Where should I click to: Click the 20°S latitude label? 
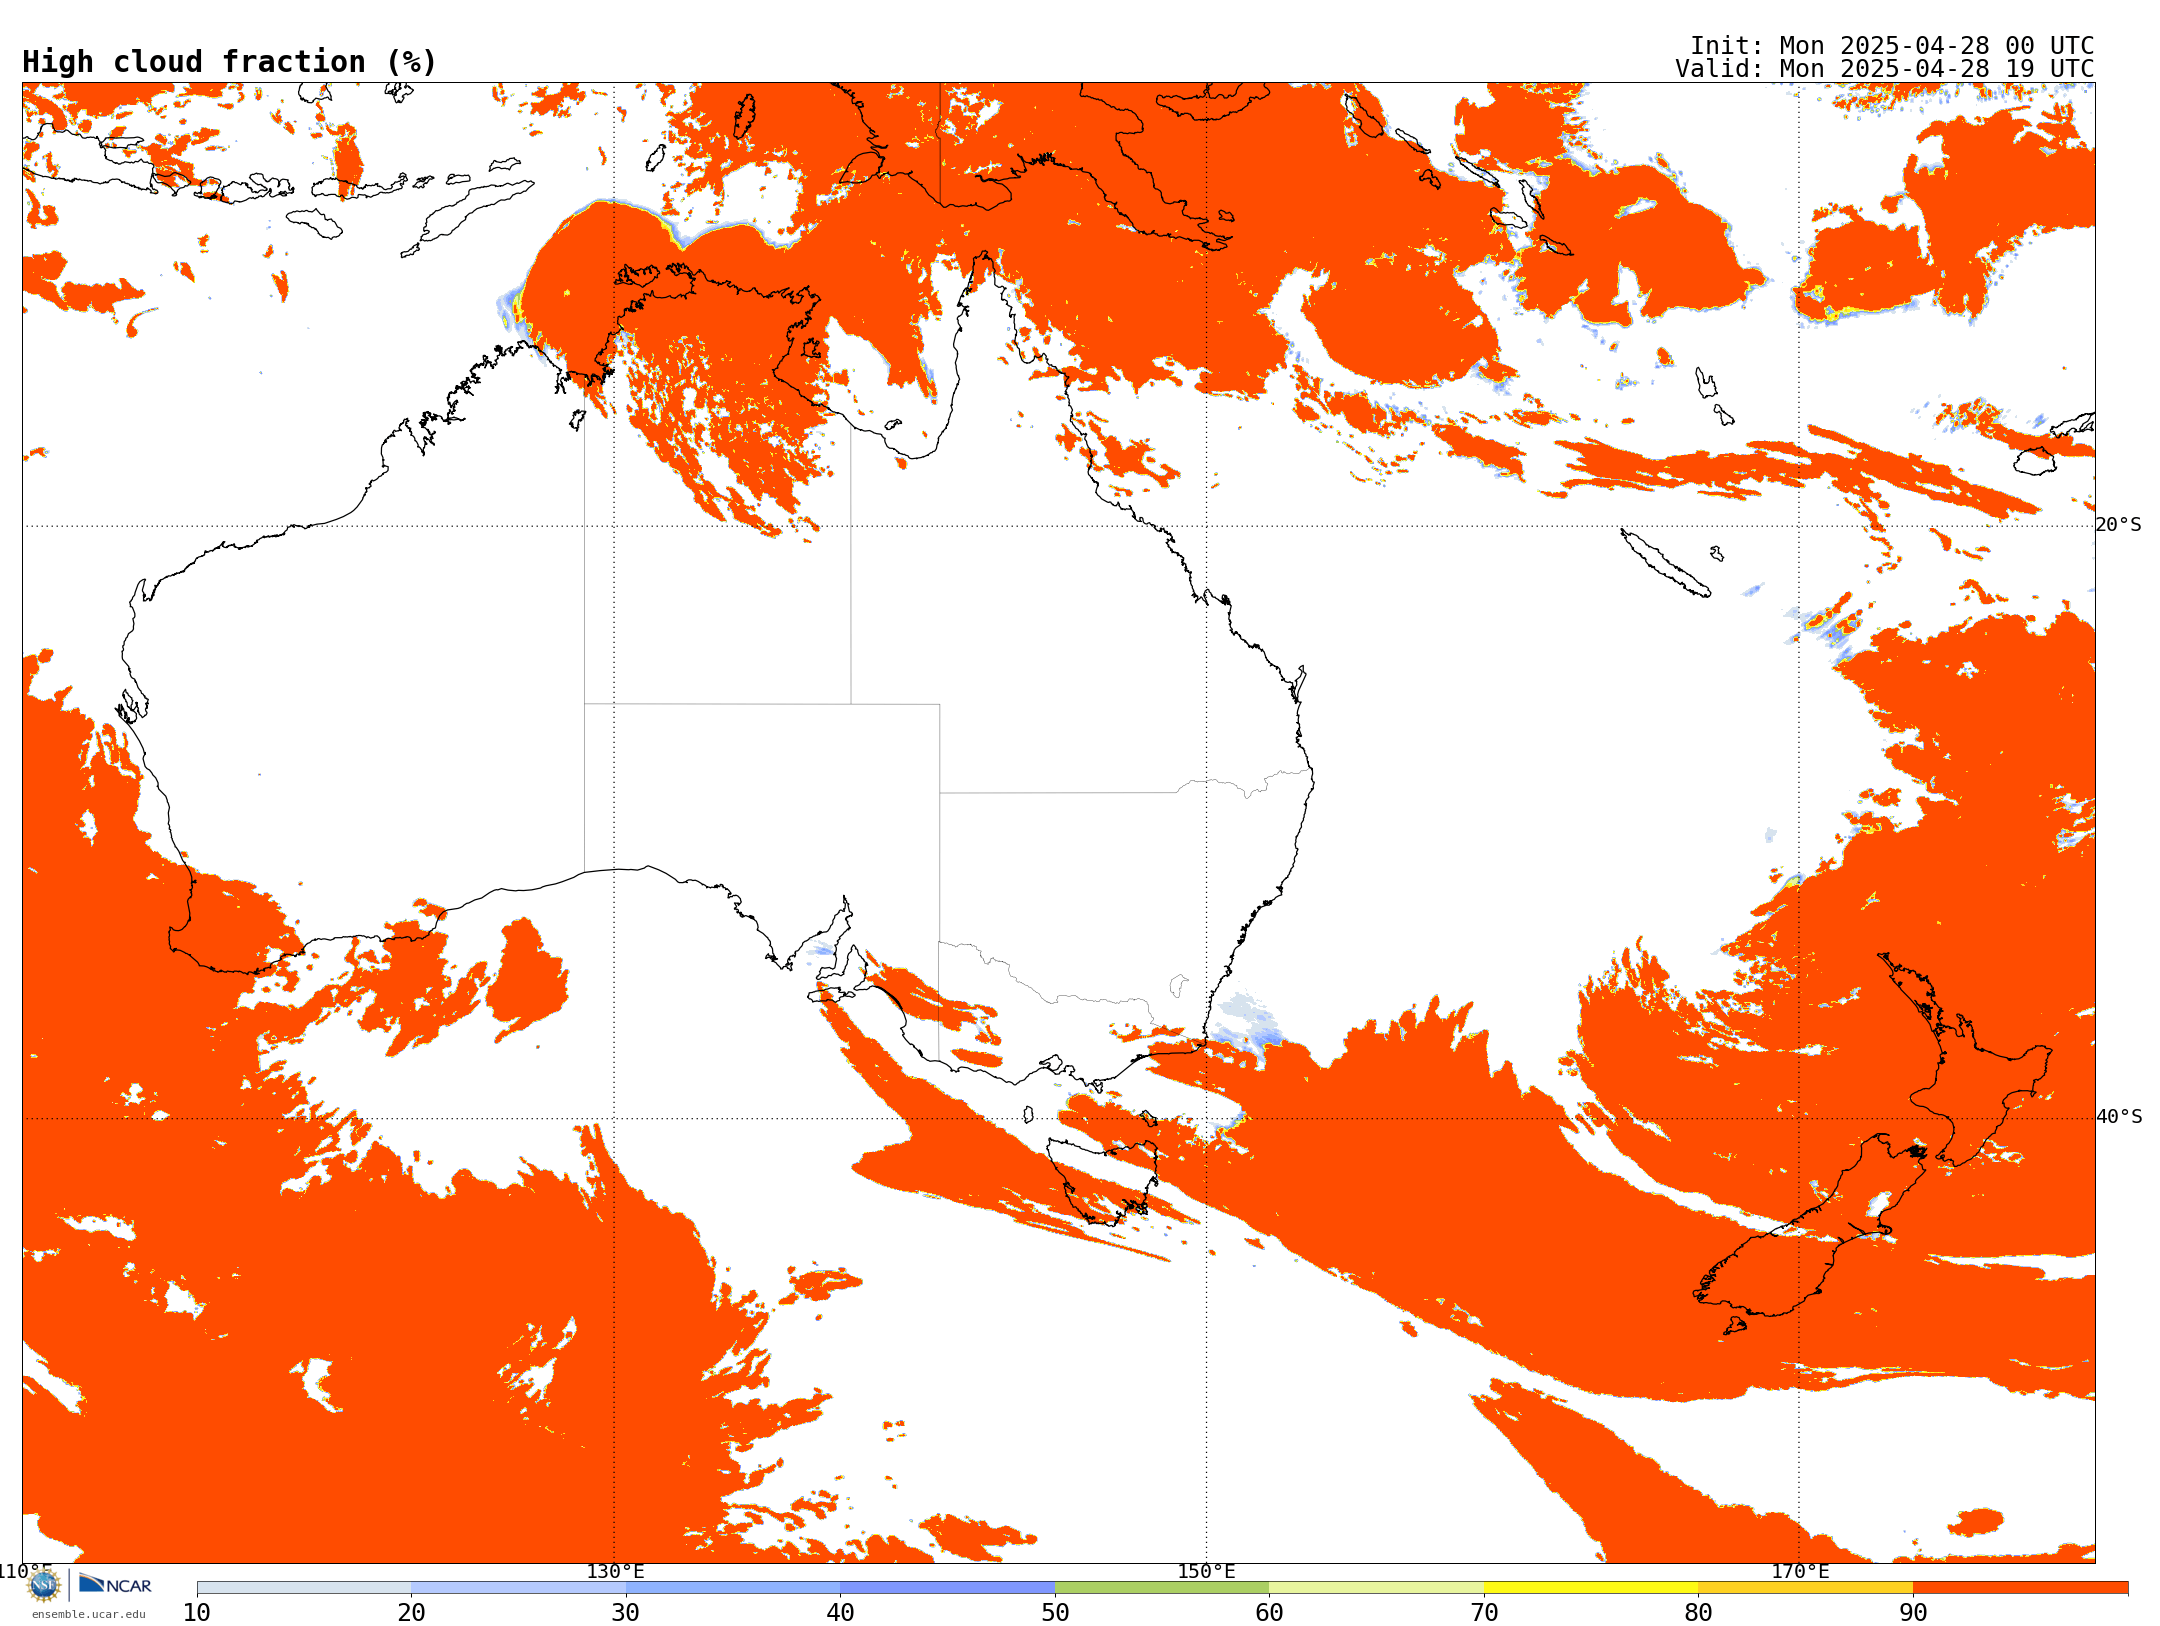[x=2118, y=525]
